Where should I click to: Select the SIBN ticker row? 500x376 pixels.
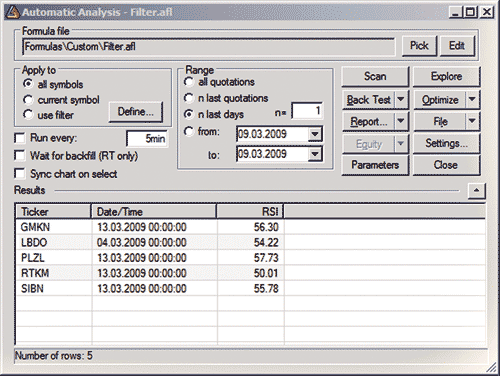(x=250, y=288)
